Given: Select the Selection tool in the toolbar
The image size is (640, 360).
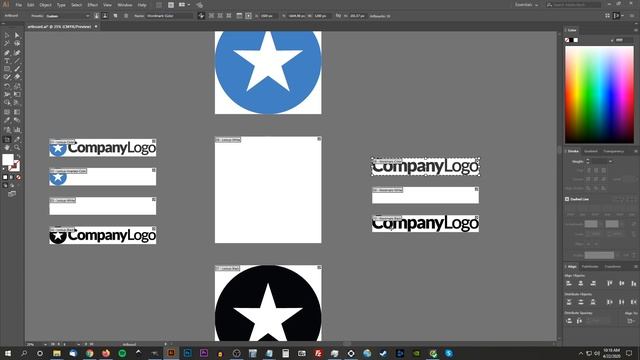Looking at the screenshot, I should tap(7, 36).
